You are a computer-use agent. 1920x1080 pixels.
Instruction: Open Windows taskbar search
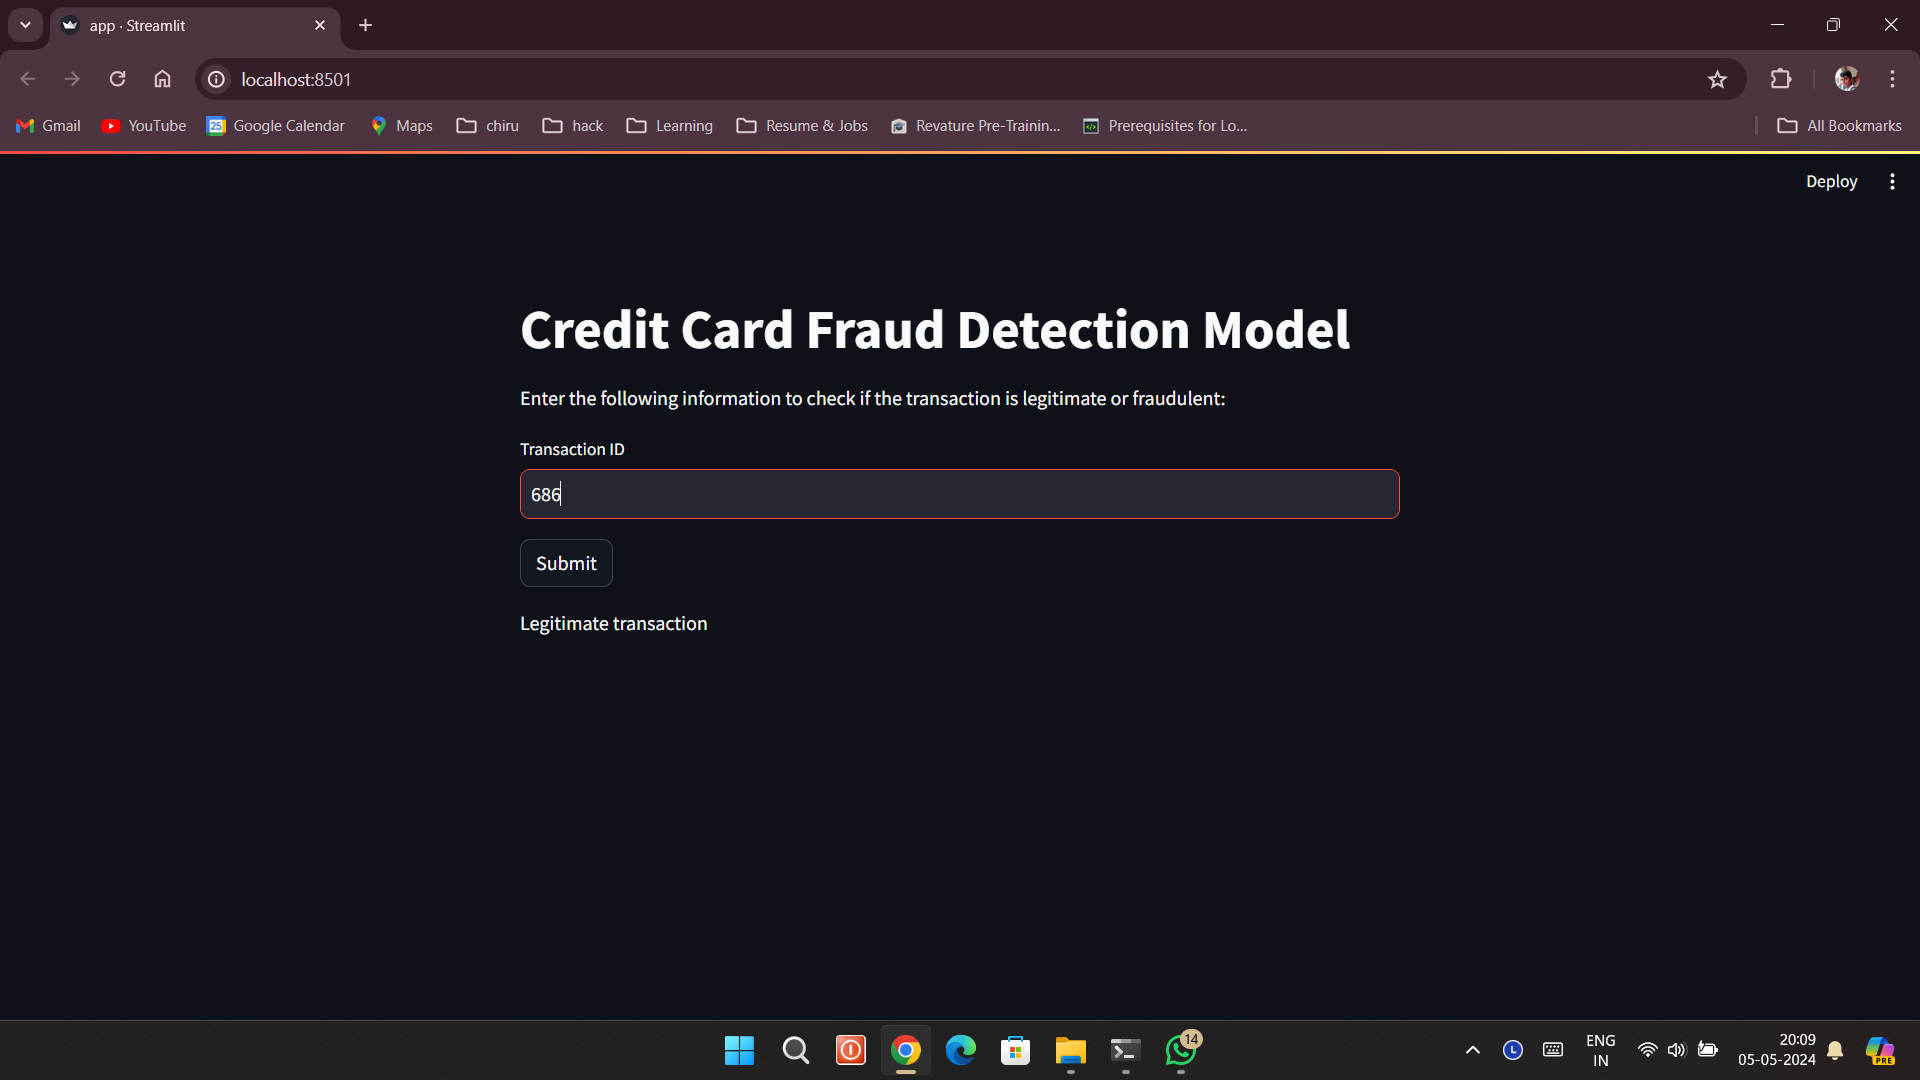pos(795,1050)
